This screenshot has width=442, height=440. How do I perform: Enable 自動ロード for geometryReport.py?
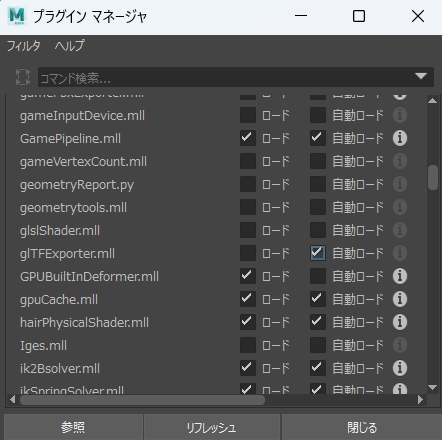pos(318,184)
